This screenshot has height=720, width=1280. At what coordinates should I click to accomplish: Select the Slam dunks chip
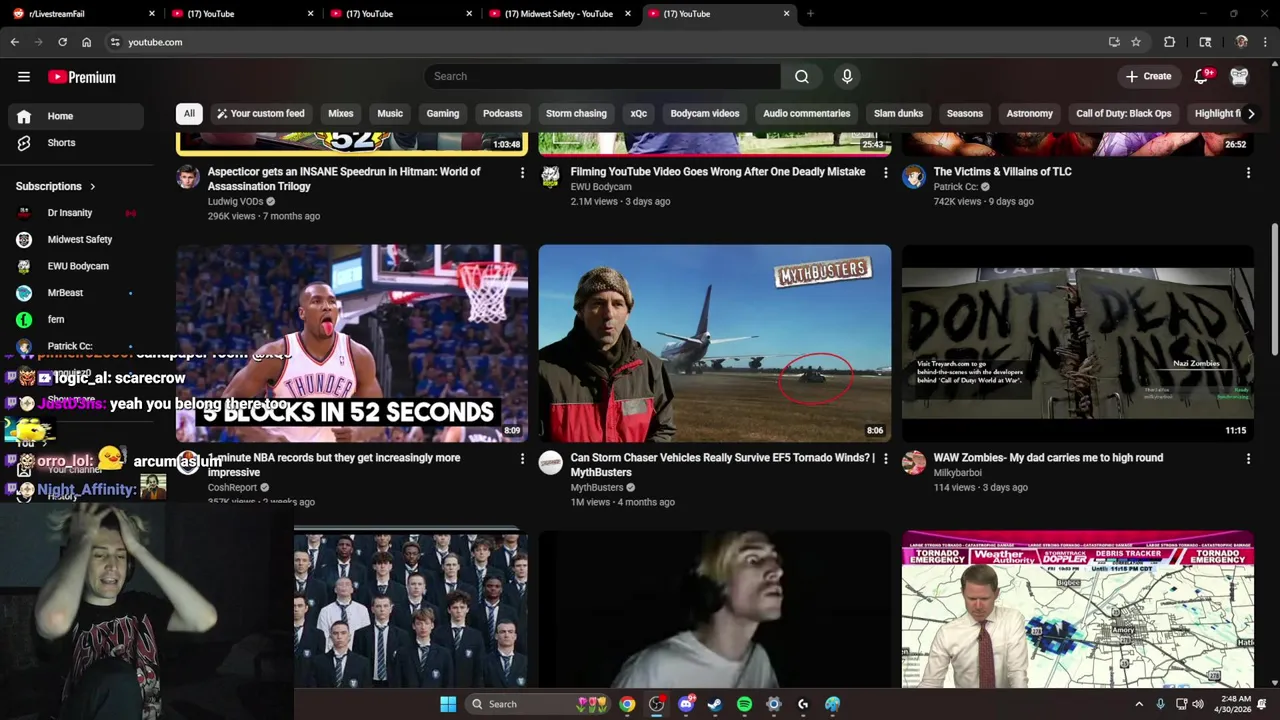coord(899,113)
